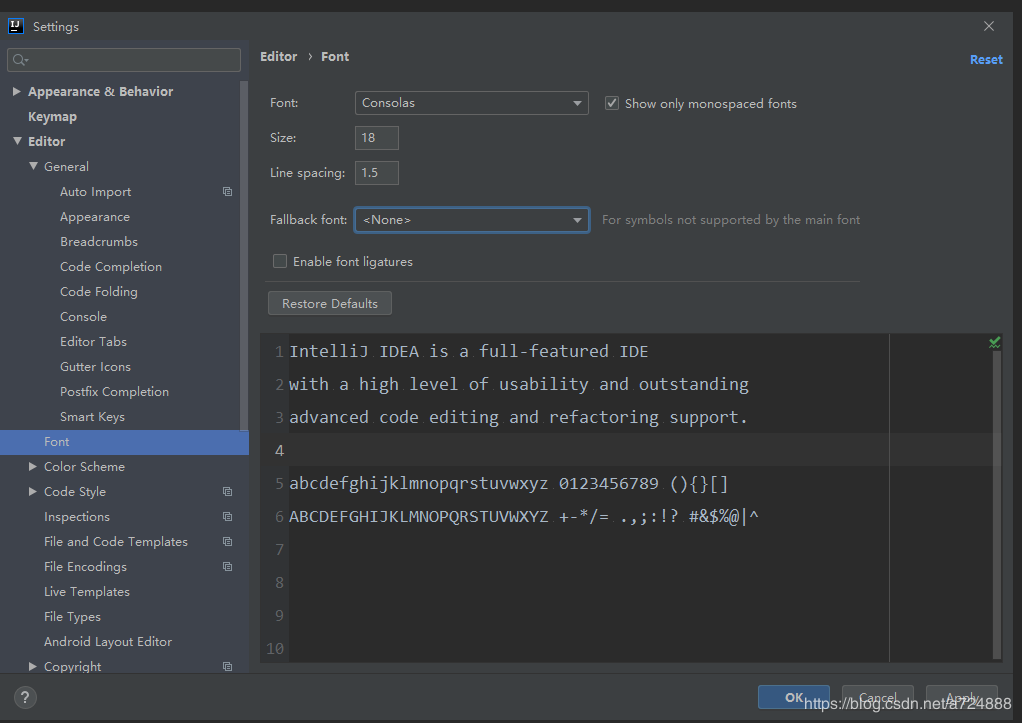
Task: Click the green inspection checkmark in preview
Action: (995, 342)
